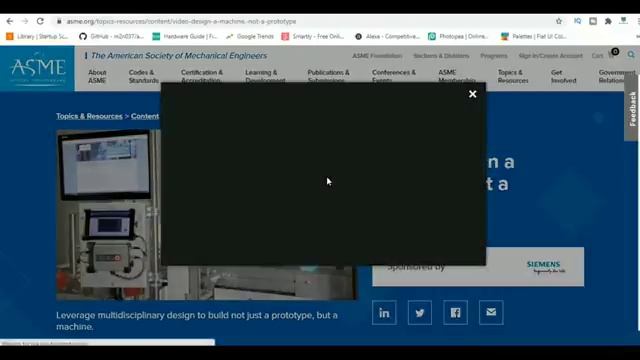Screen dimensions: 640x360
Task: Open Publications & Submissions menu
Action: (x=328, y=76)
